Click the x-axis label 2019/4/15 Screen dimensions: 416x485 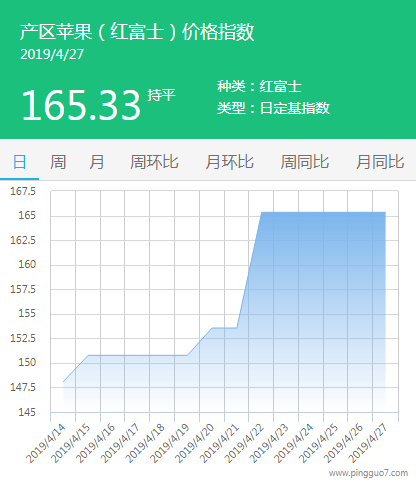71,443
